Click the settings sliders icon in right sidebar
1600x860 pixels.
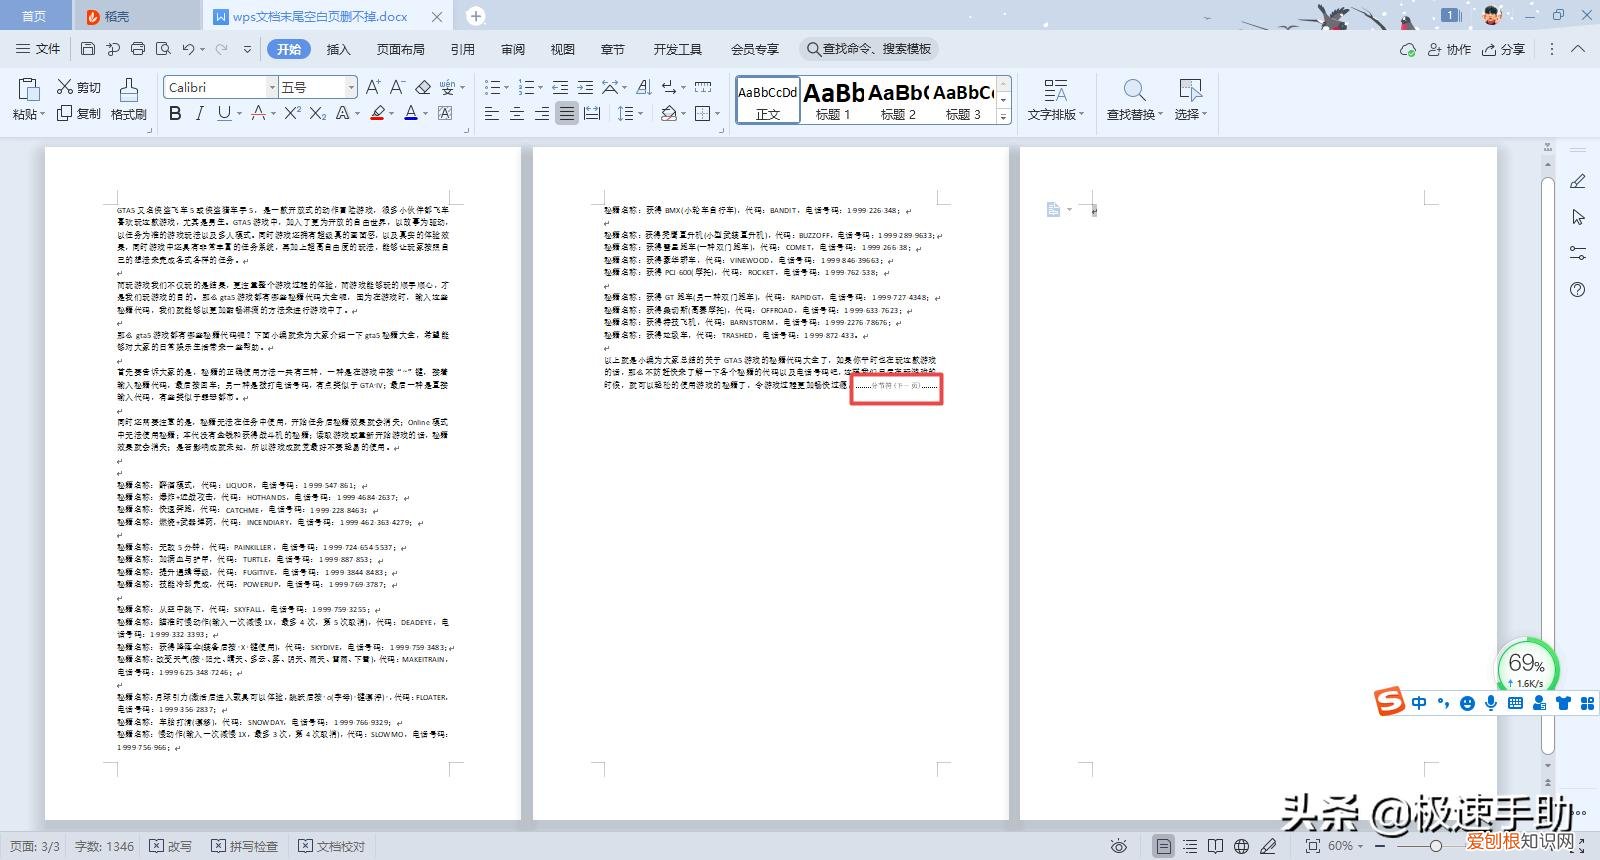(1578, 254)
